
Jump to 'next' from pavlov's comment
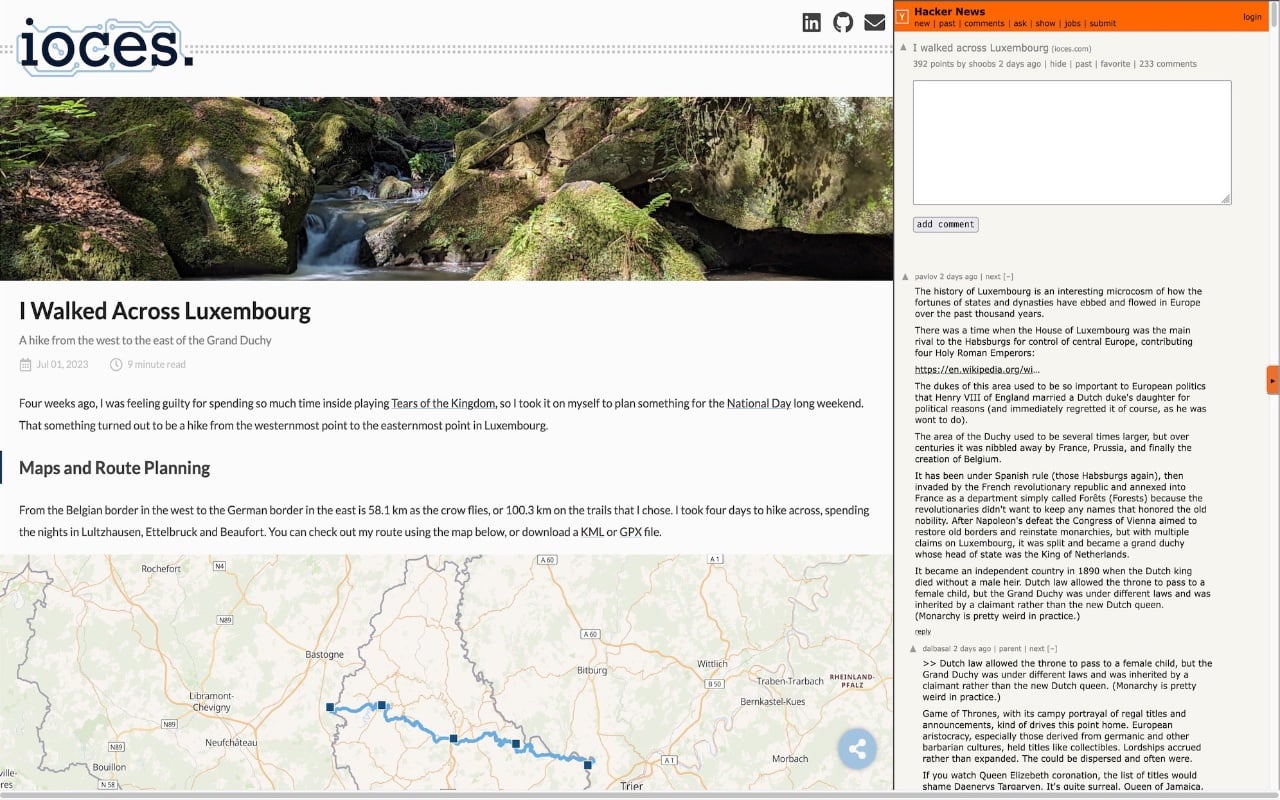[992, 277]
